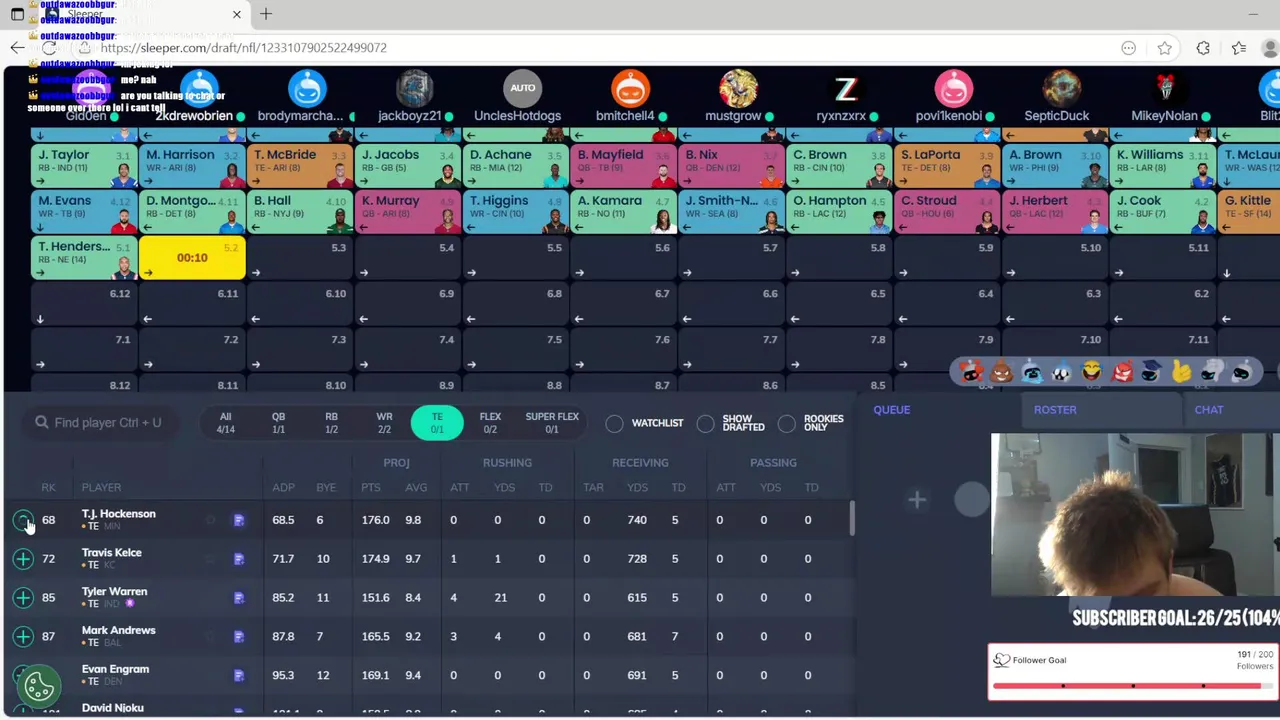Open the J. Taylor draft pick card
Screen dimensions: 1280x720
(84, 166)
